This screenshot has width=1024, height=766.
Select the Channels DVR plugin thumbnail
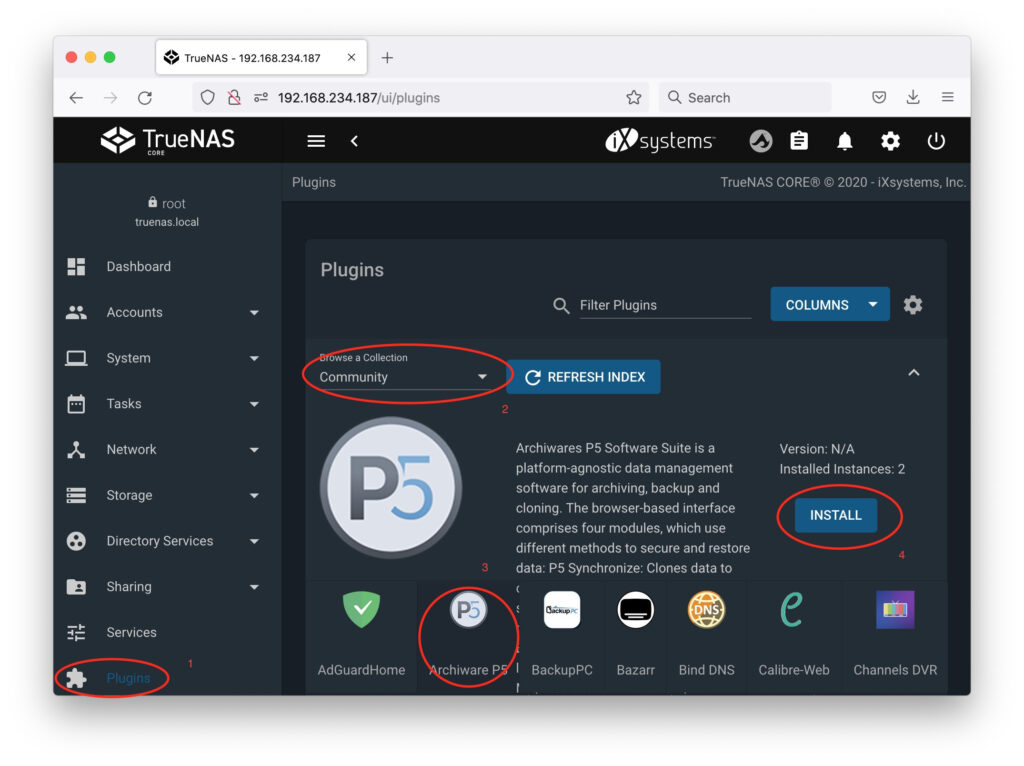(x=895, y=610)
